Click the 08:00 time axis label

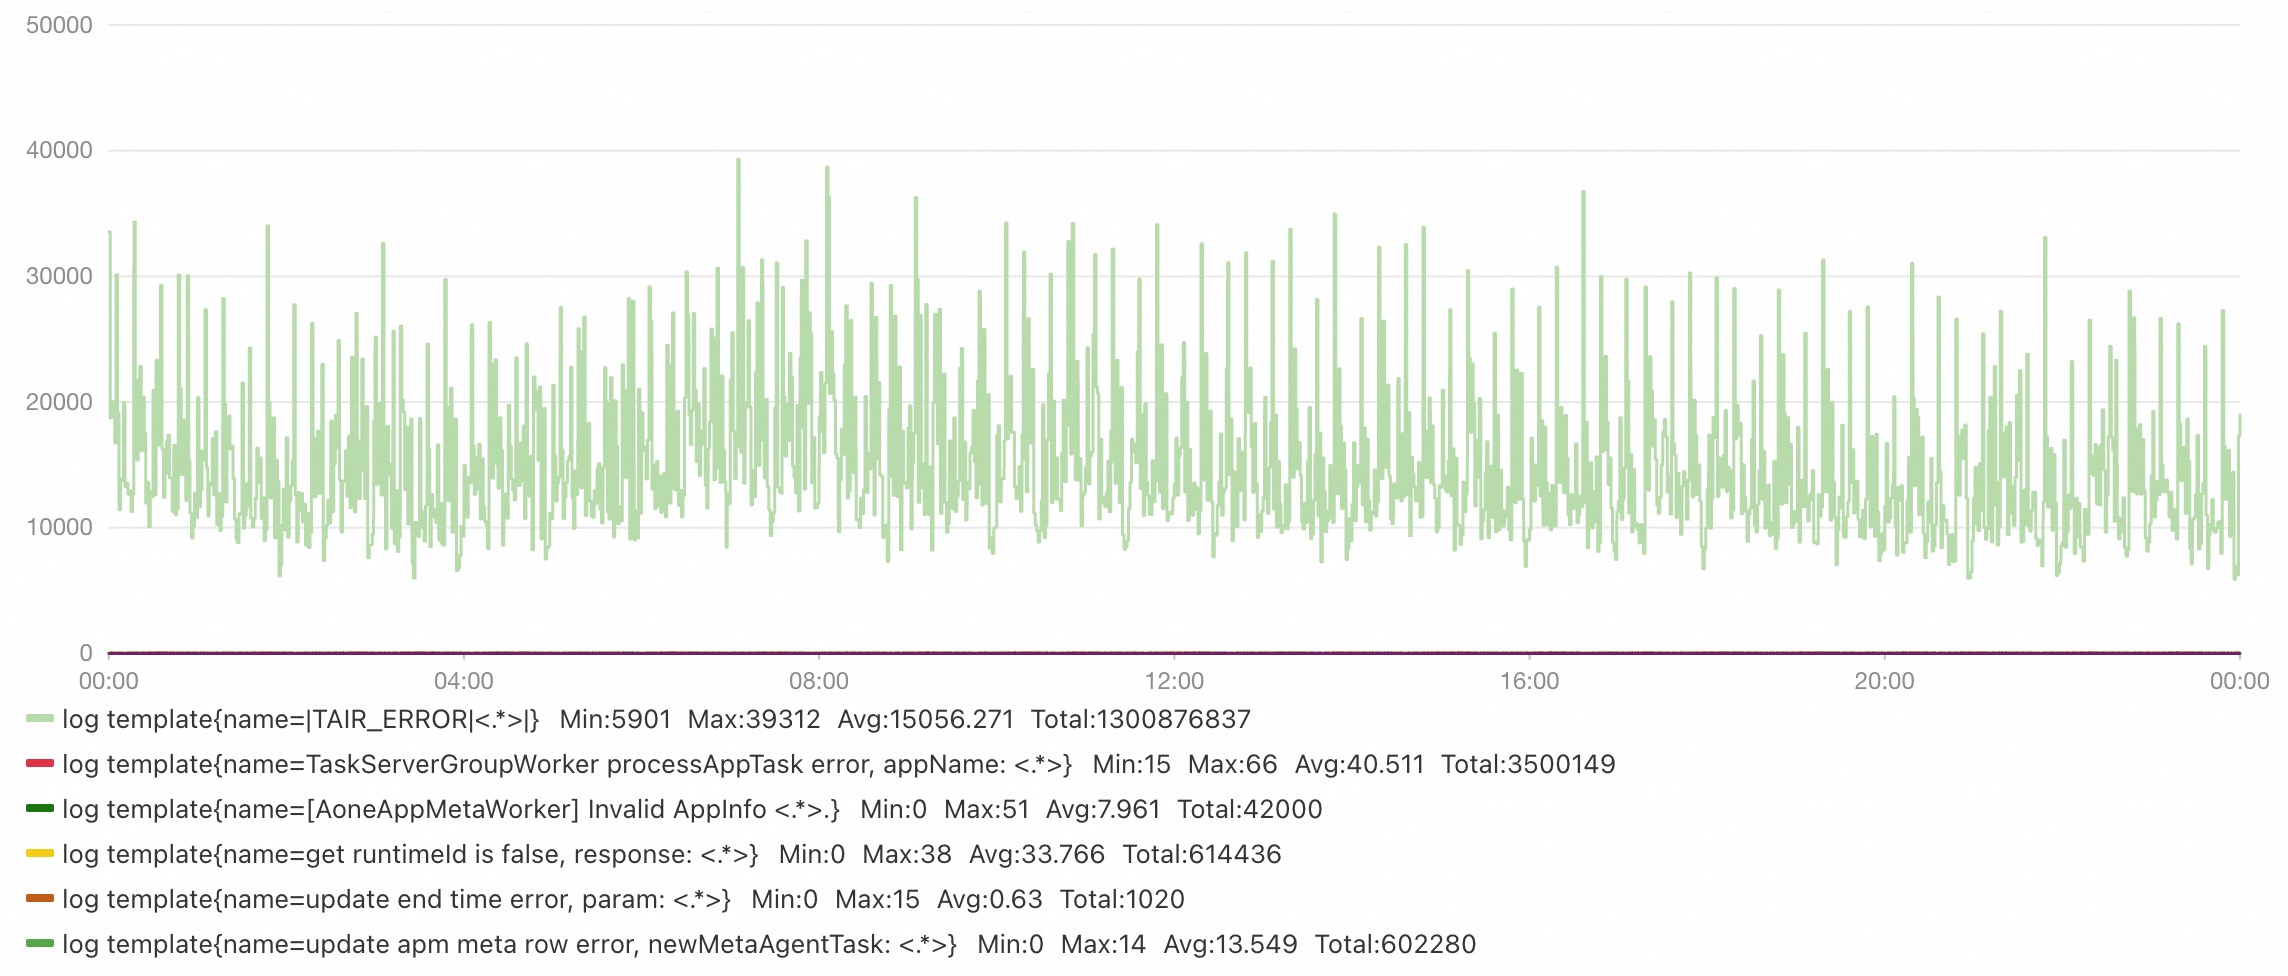[819, 681]
